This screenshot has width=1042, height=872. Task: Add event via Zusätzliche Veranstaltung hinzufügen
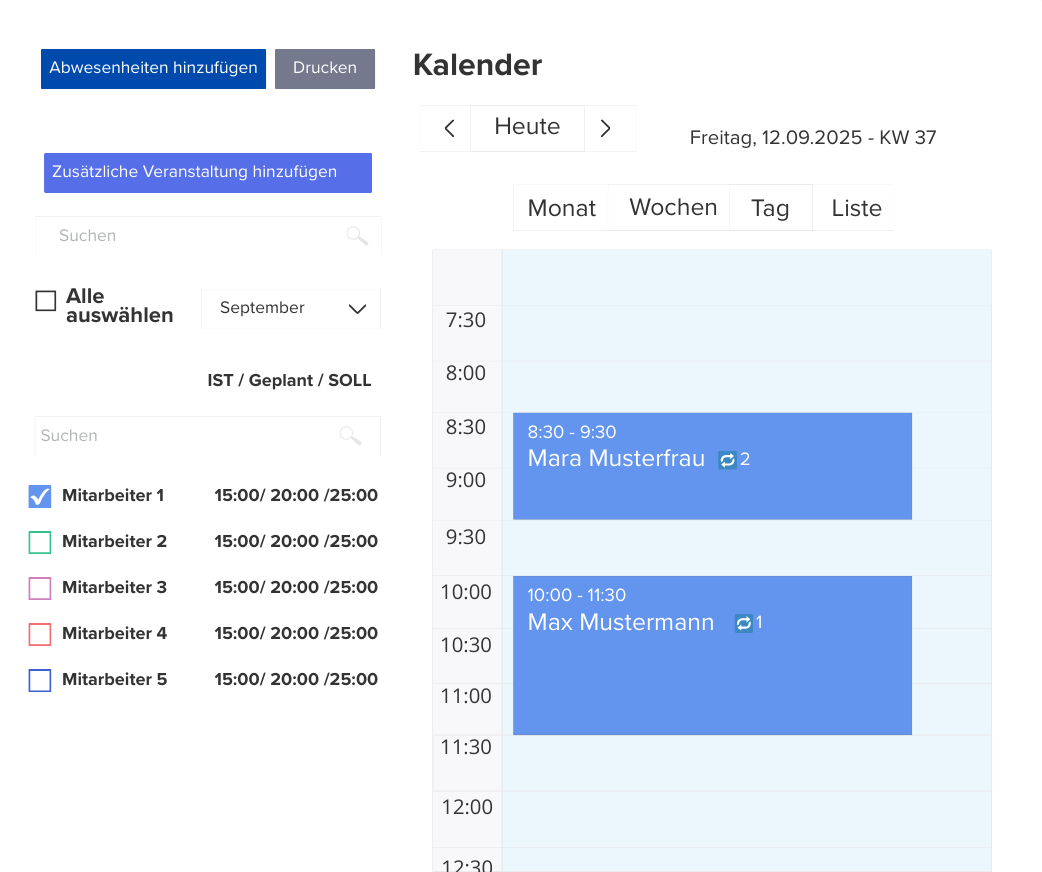(208, 173)
